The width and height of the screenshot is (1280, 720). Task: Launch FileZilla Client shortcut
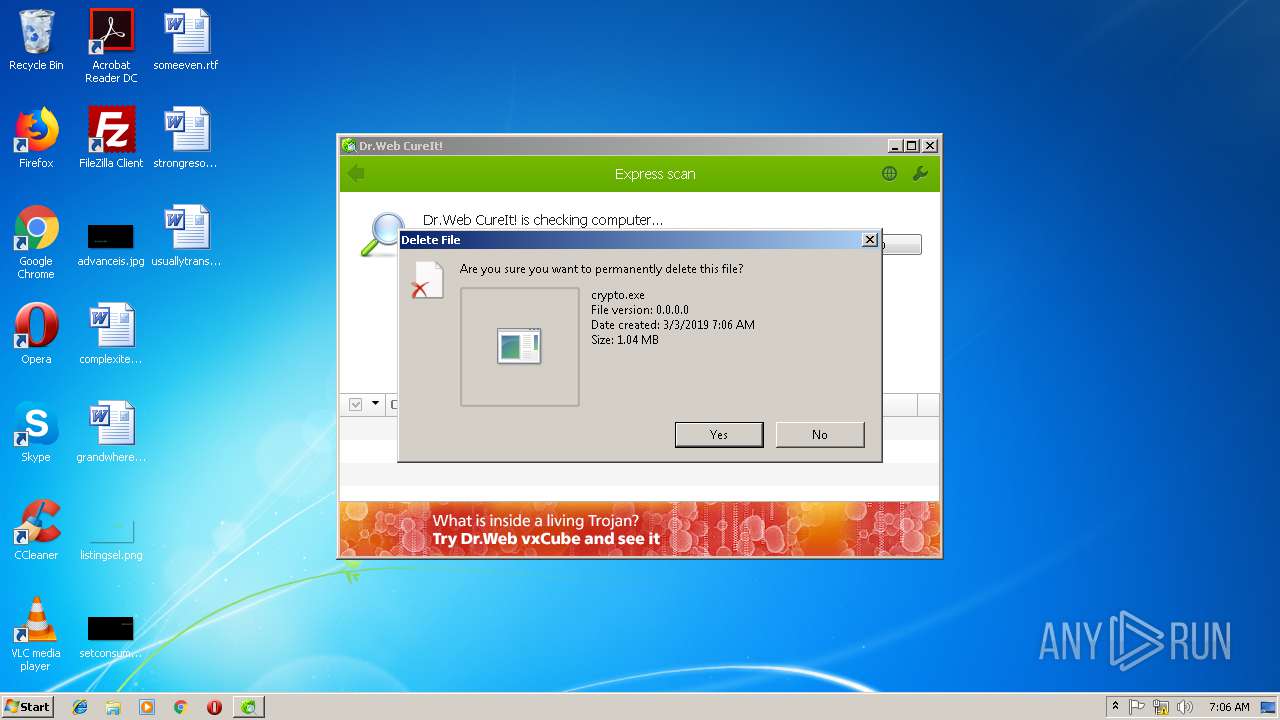click(111, 138)
